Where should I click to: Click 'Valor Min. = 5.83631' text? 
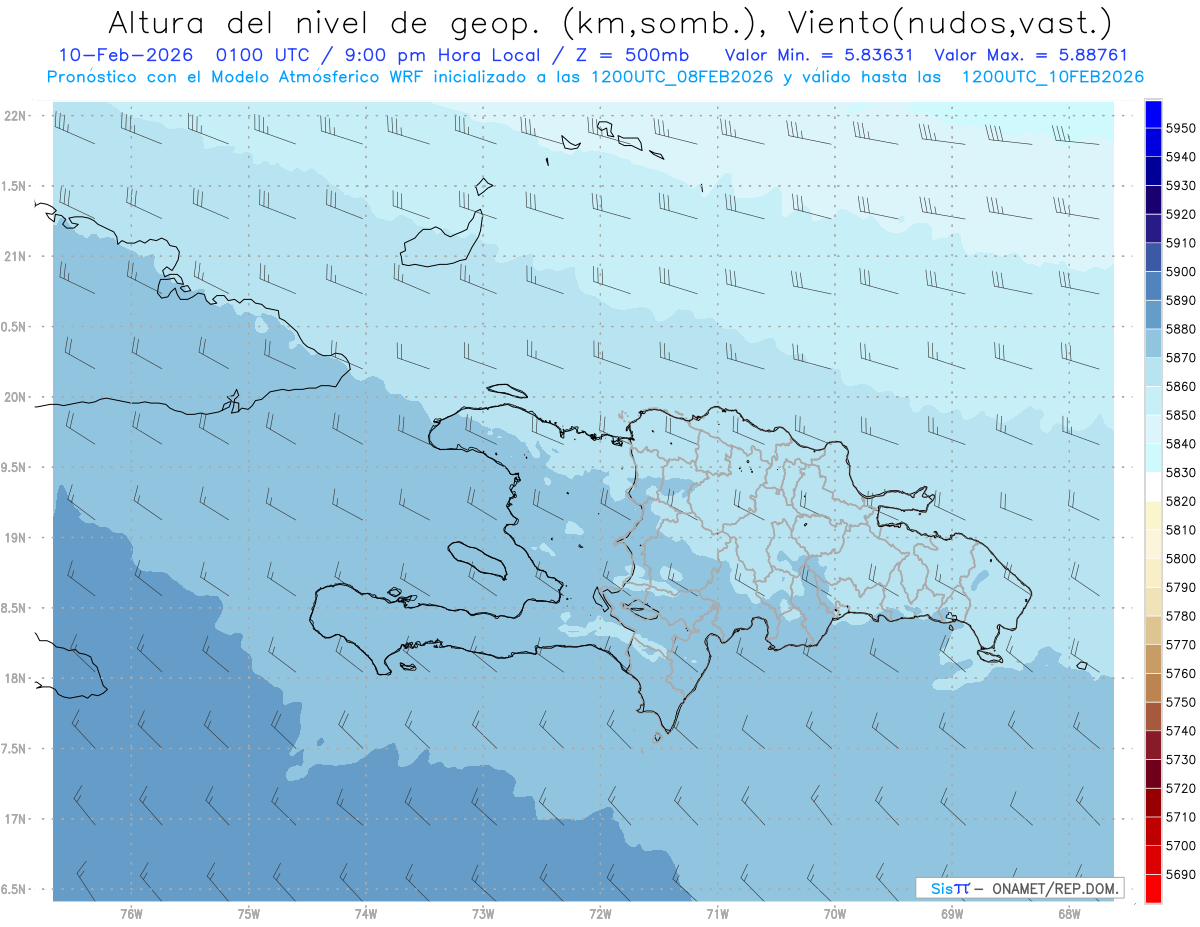tap(818, 56)
